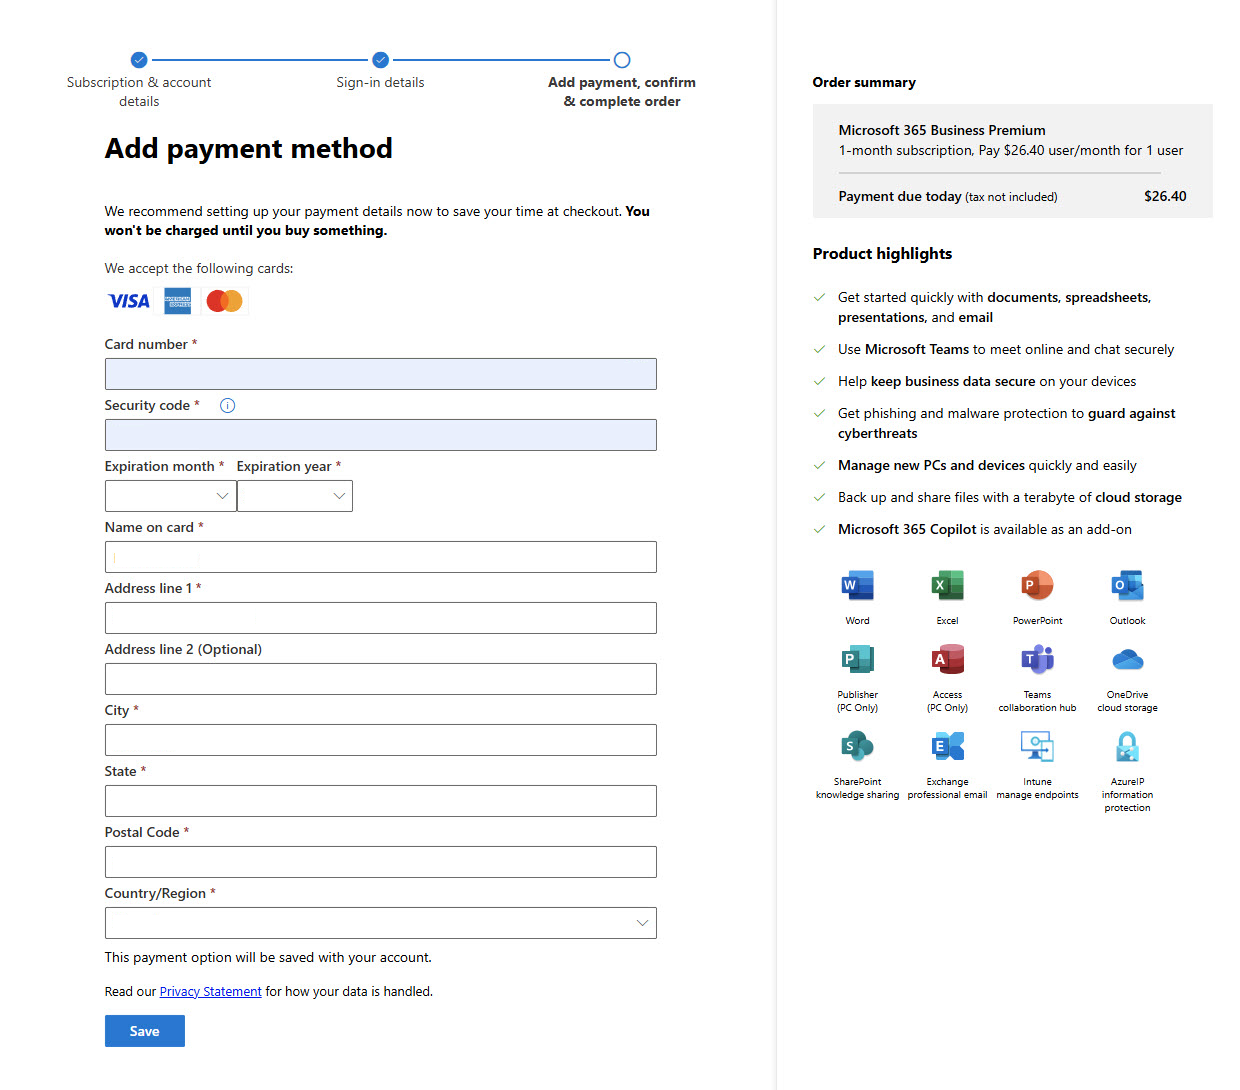Open the Expiration month dropdown
This screenshot has width=1240, height=1090.
[x=170, y=496]
